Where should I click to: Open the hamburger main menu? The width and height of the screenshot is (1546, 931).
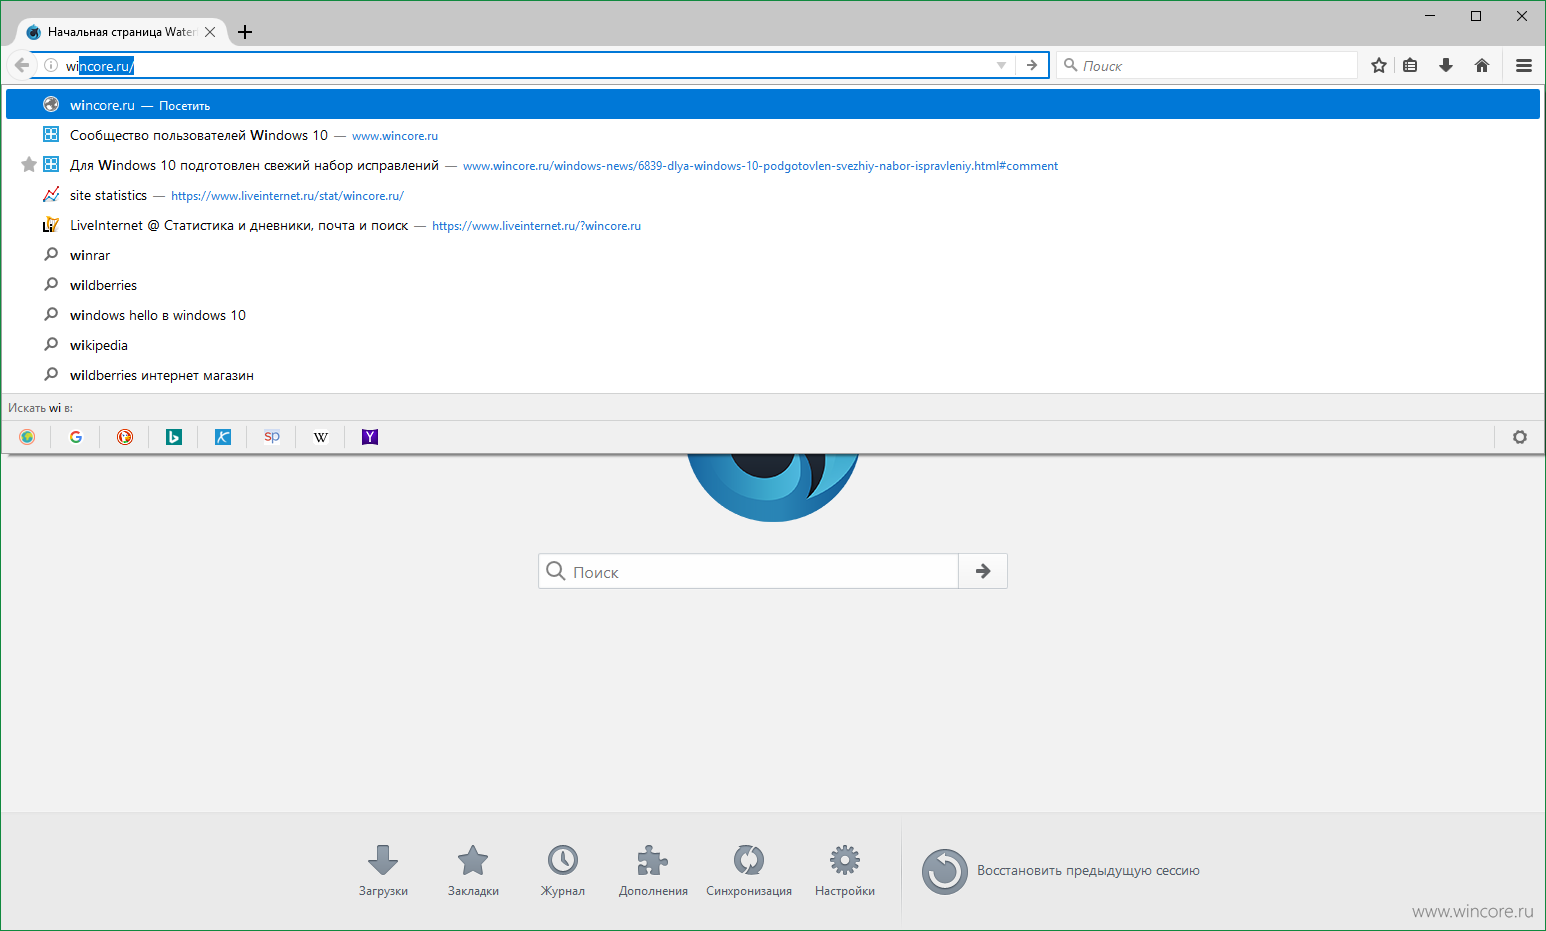click(1524, 66)
